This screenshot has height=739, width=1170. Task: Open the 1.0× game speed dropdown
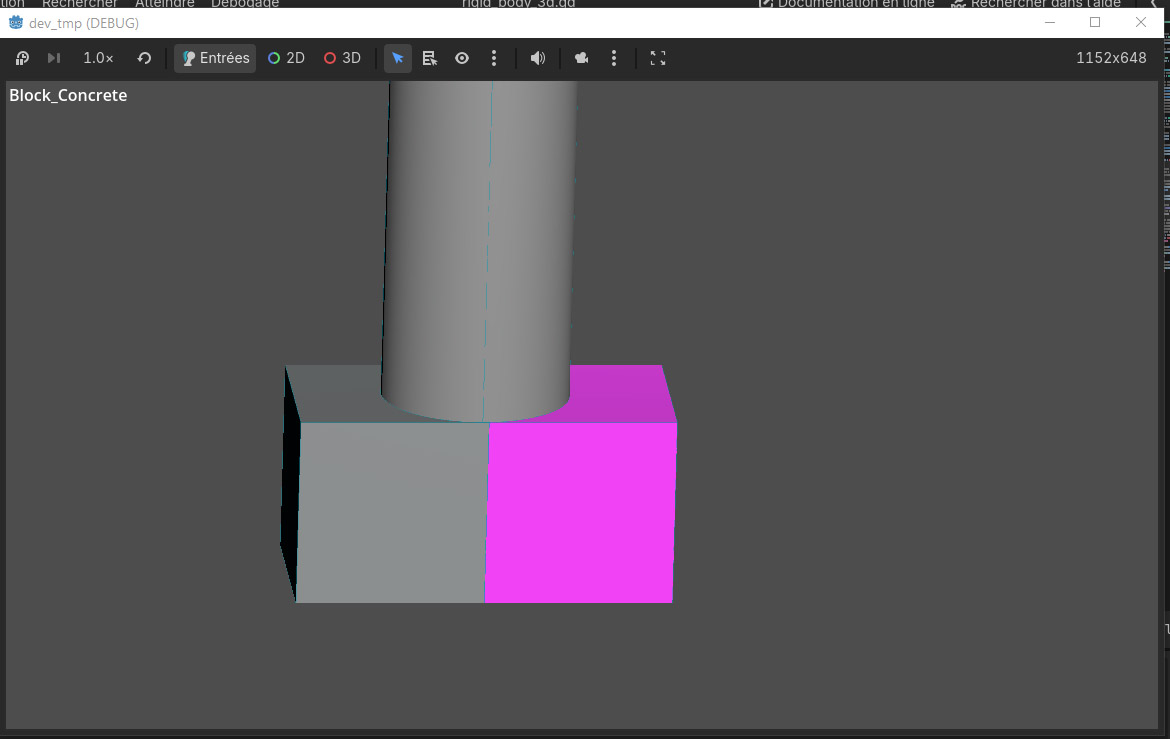98,59
